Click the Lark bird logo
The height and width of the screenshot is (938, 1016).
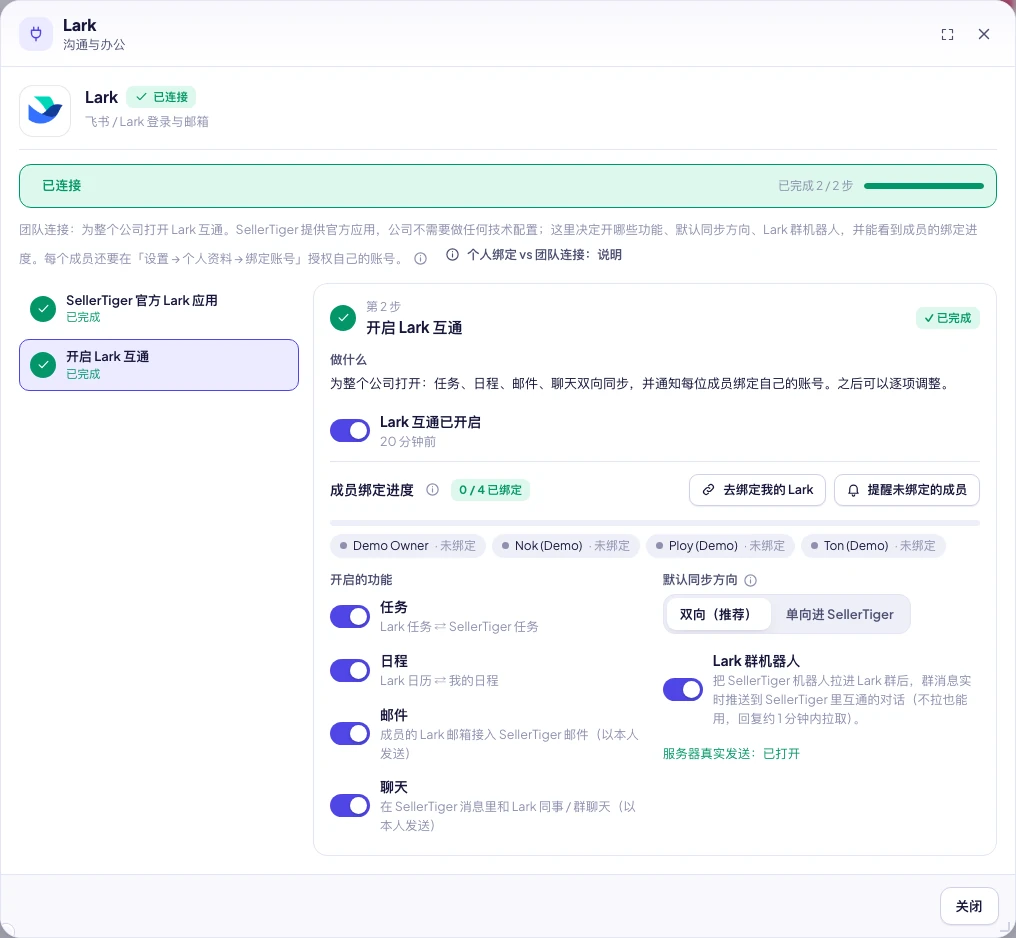click(45, 111)
